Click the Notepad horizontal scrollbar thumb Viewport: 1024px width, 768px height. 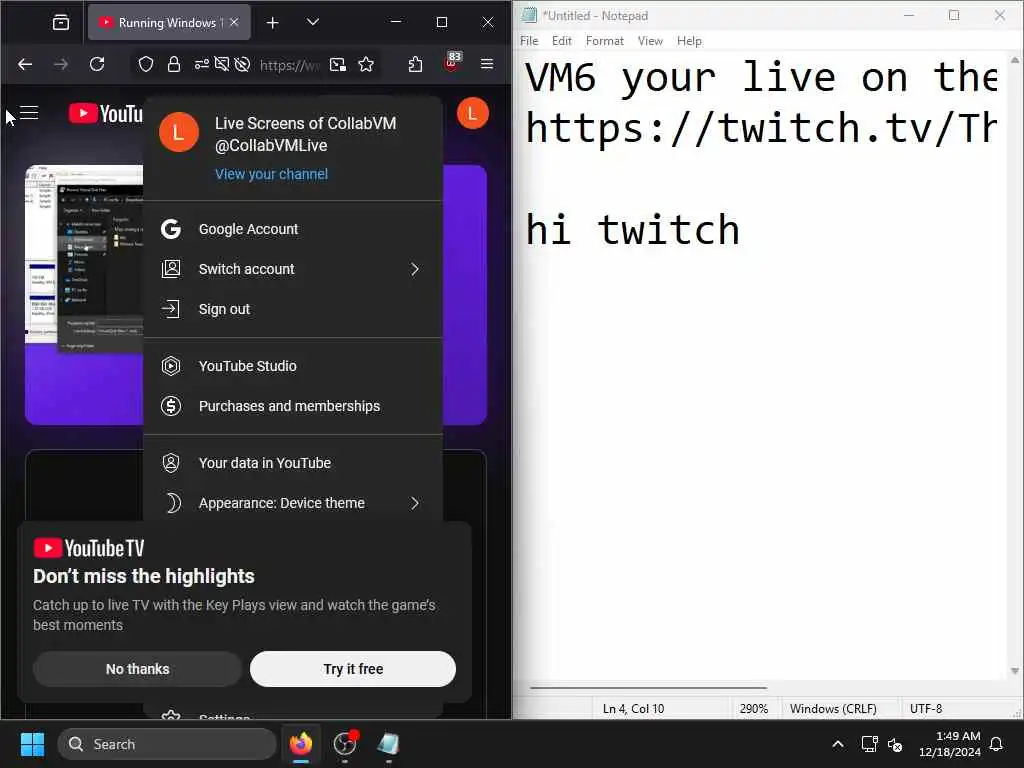(x=648, y=688)
